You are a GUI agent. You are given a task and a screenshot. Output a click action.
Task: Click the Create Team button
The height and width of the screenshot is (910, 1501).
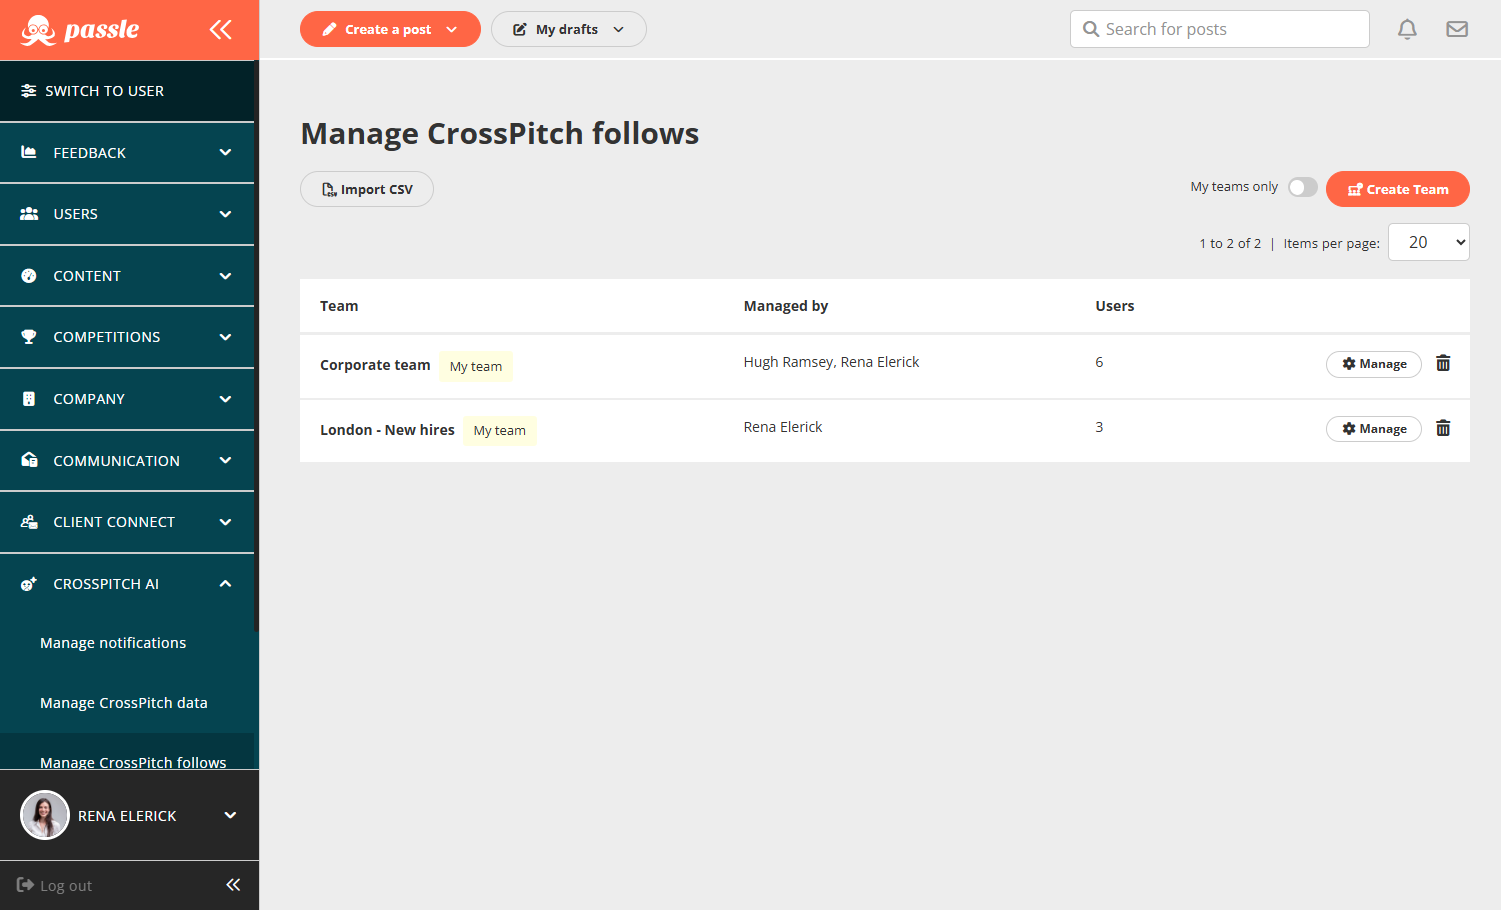click(1397, 189)
